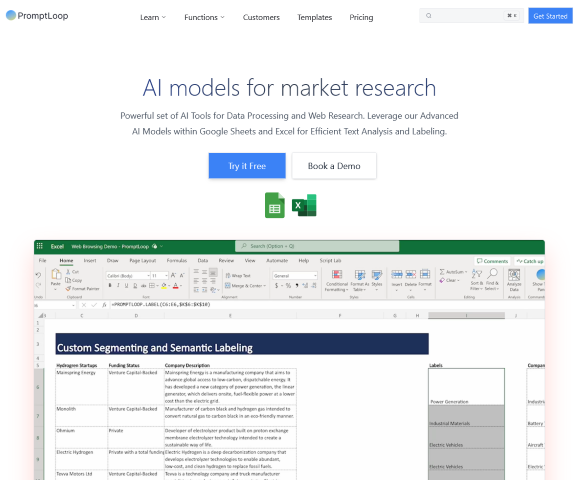This screenshot has height=480, width=579.
Task: Switch to the Review ribbon tab
Action: point(226,260)
